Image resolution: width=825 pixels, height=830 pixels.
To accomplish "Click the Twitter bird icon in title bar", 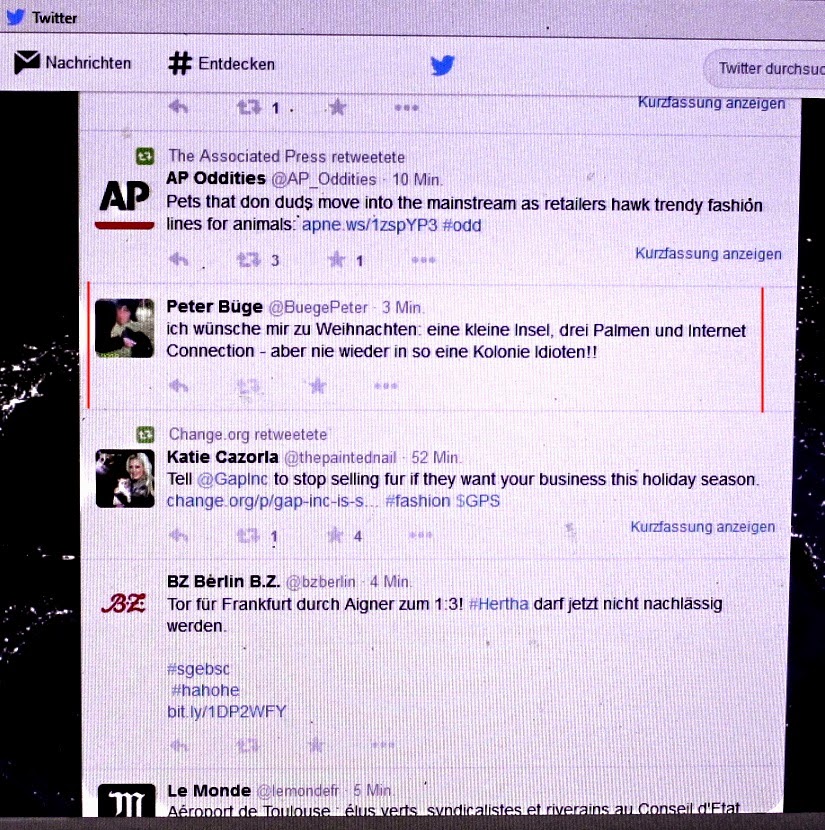I will pos(15,16).
